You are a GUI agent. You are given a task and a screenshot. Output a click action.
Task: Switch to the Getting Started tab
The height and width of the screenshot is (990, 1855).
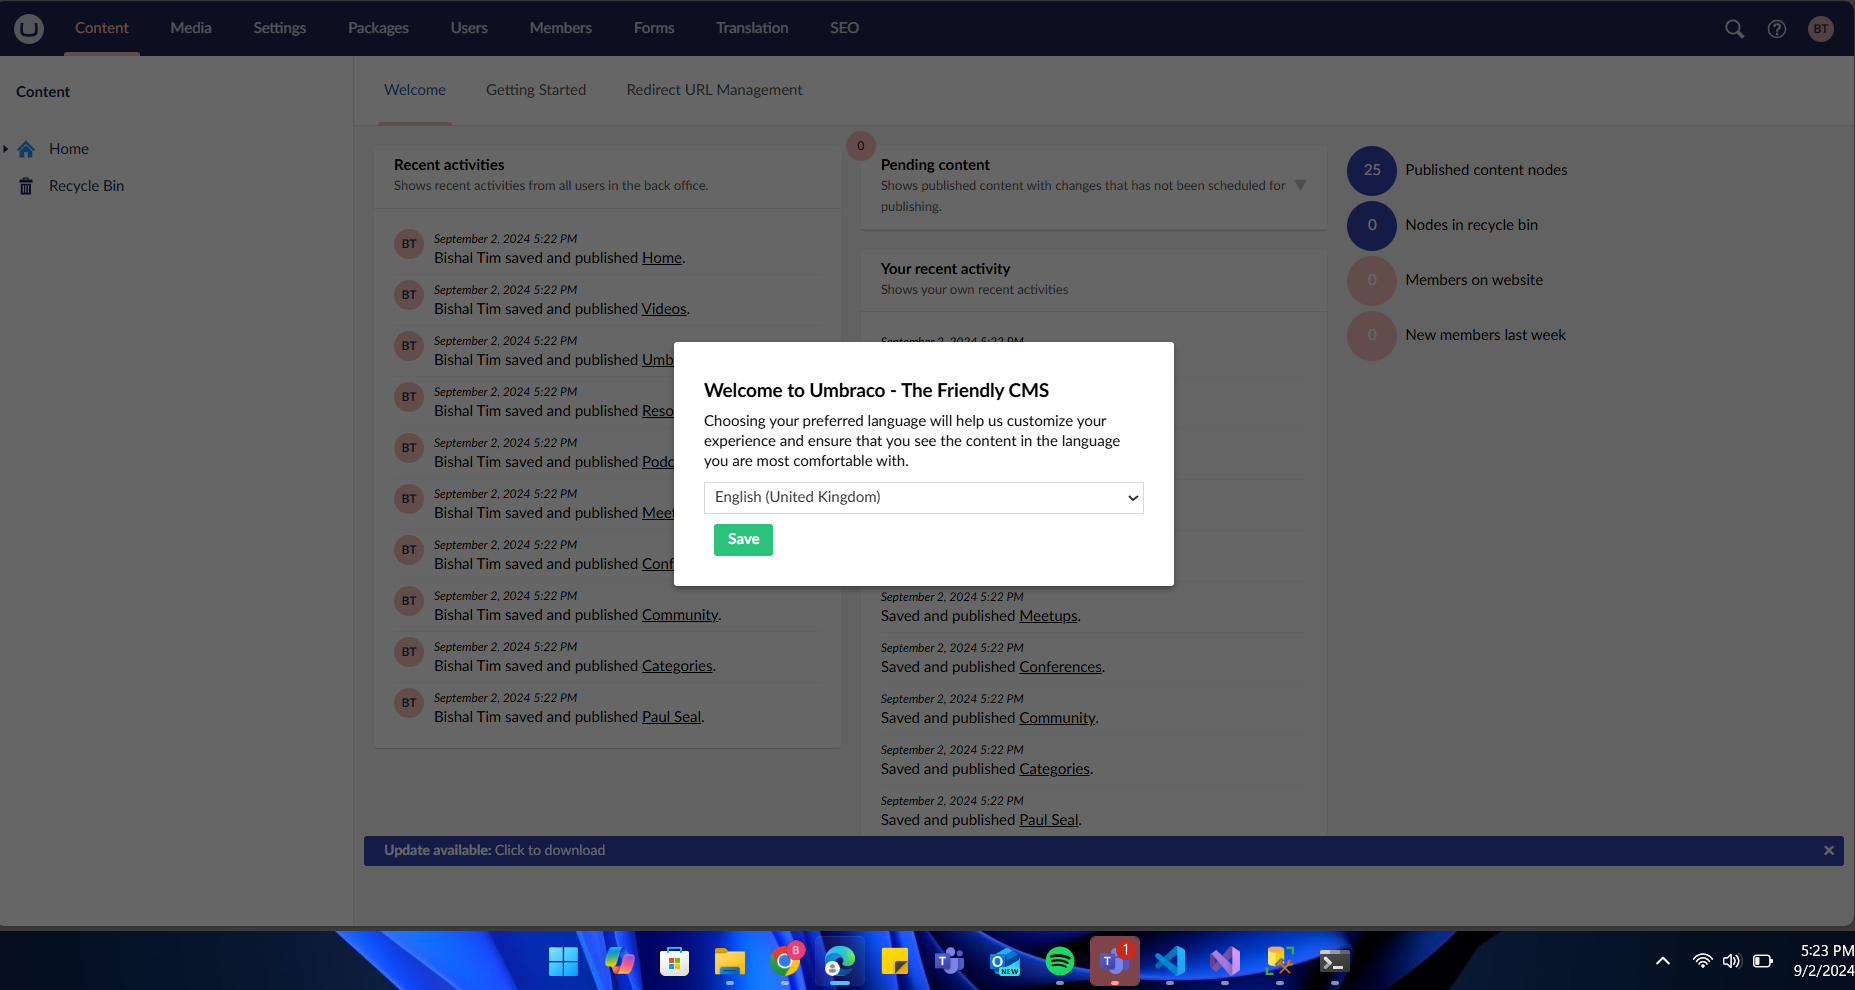point(536,90)
